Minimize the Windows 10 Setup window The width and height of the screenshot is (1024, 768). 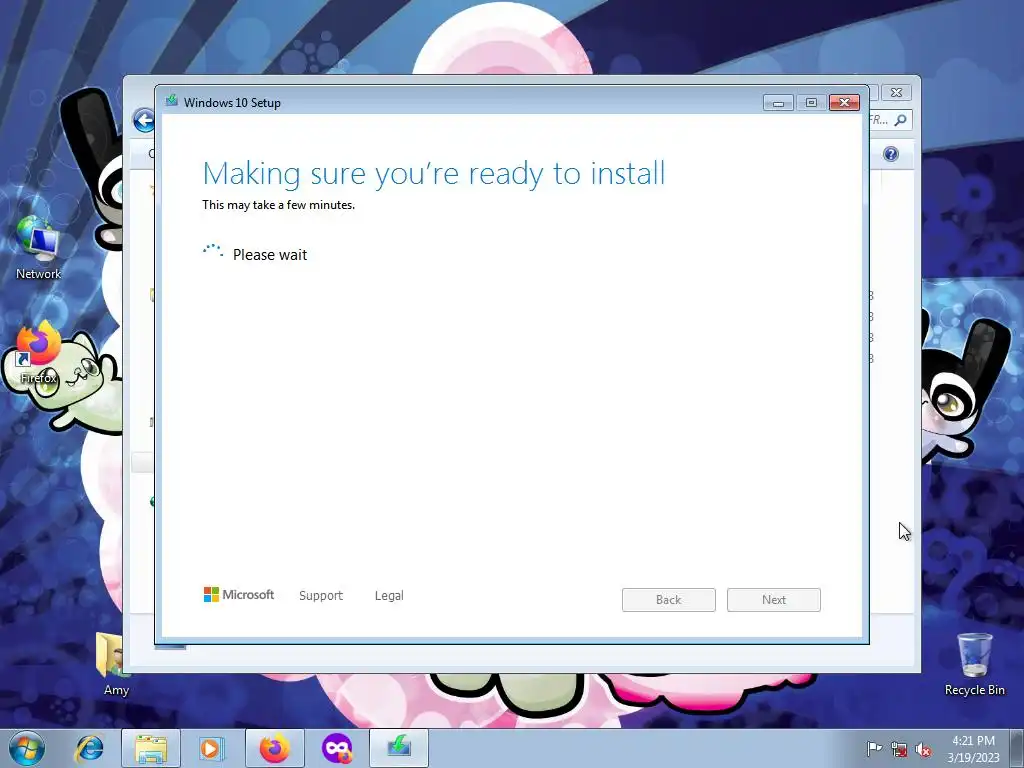778,103
